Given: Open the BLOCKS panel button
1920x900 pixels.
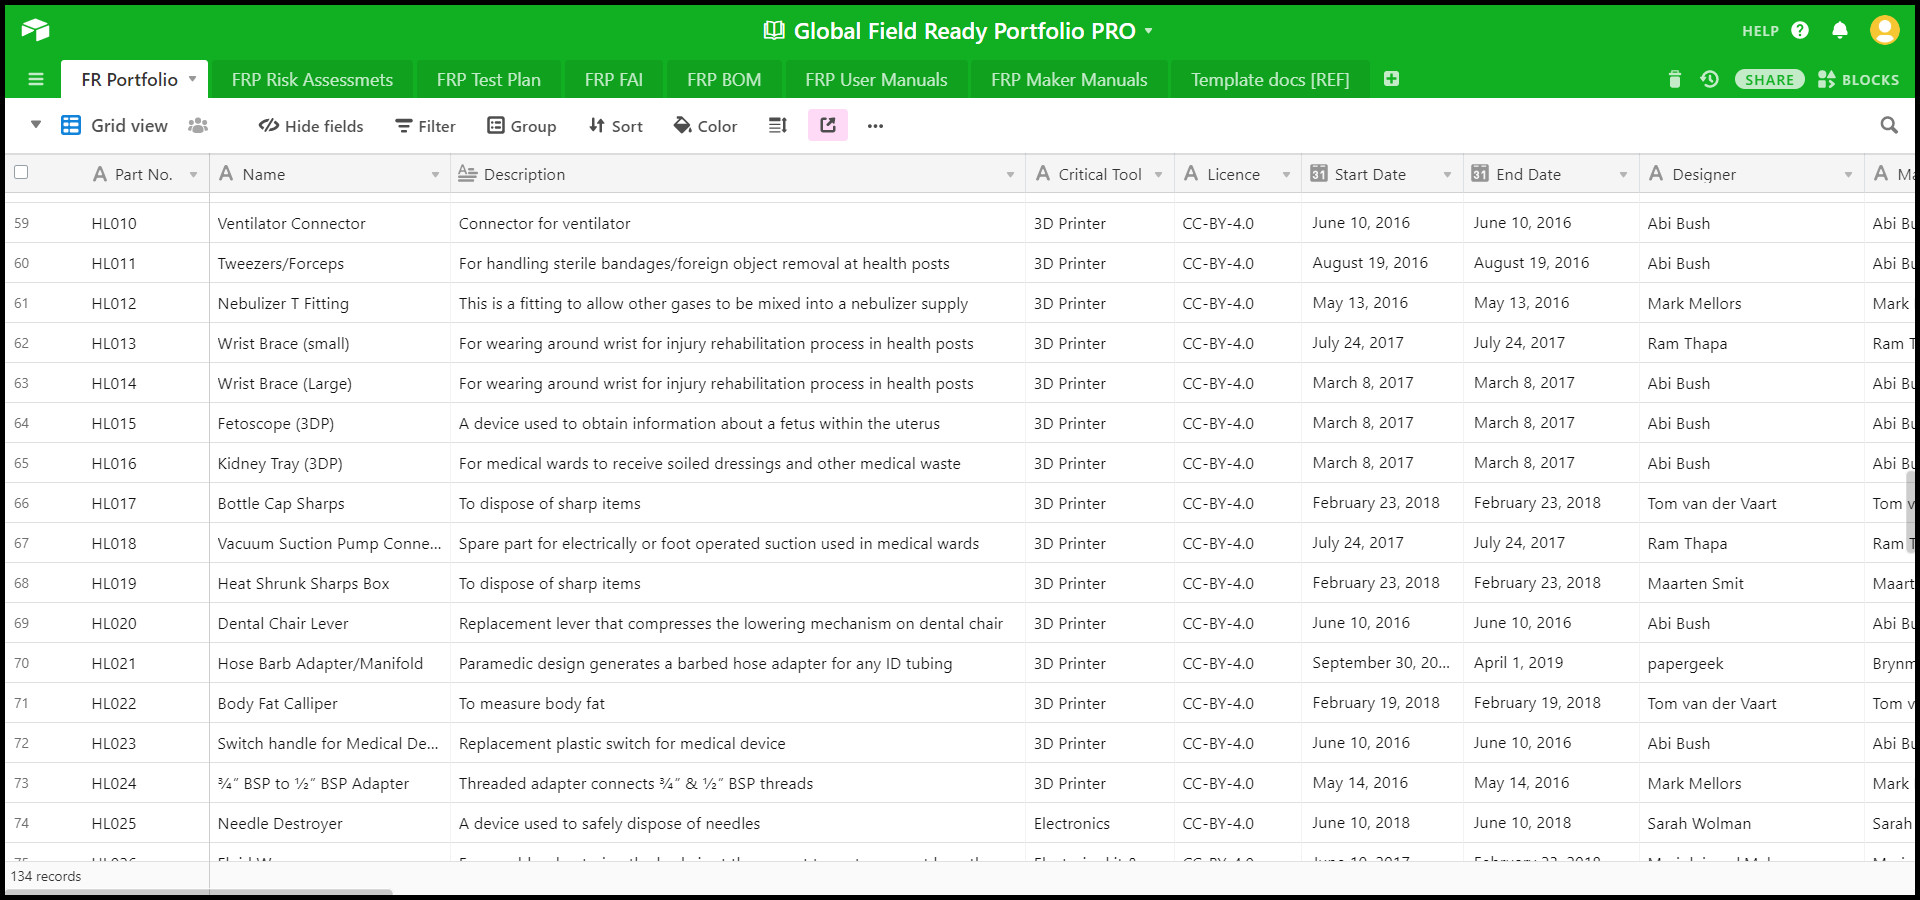Looking at the screenshot, I should click(1858, 80).
